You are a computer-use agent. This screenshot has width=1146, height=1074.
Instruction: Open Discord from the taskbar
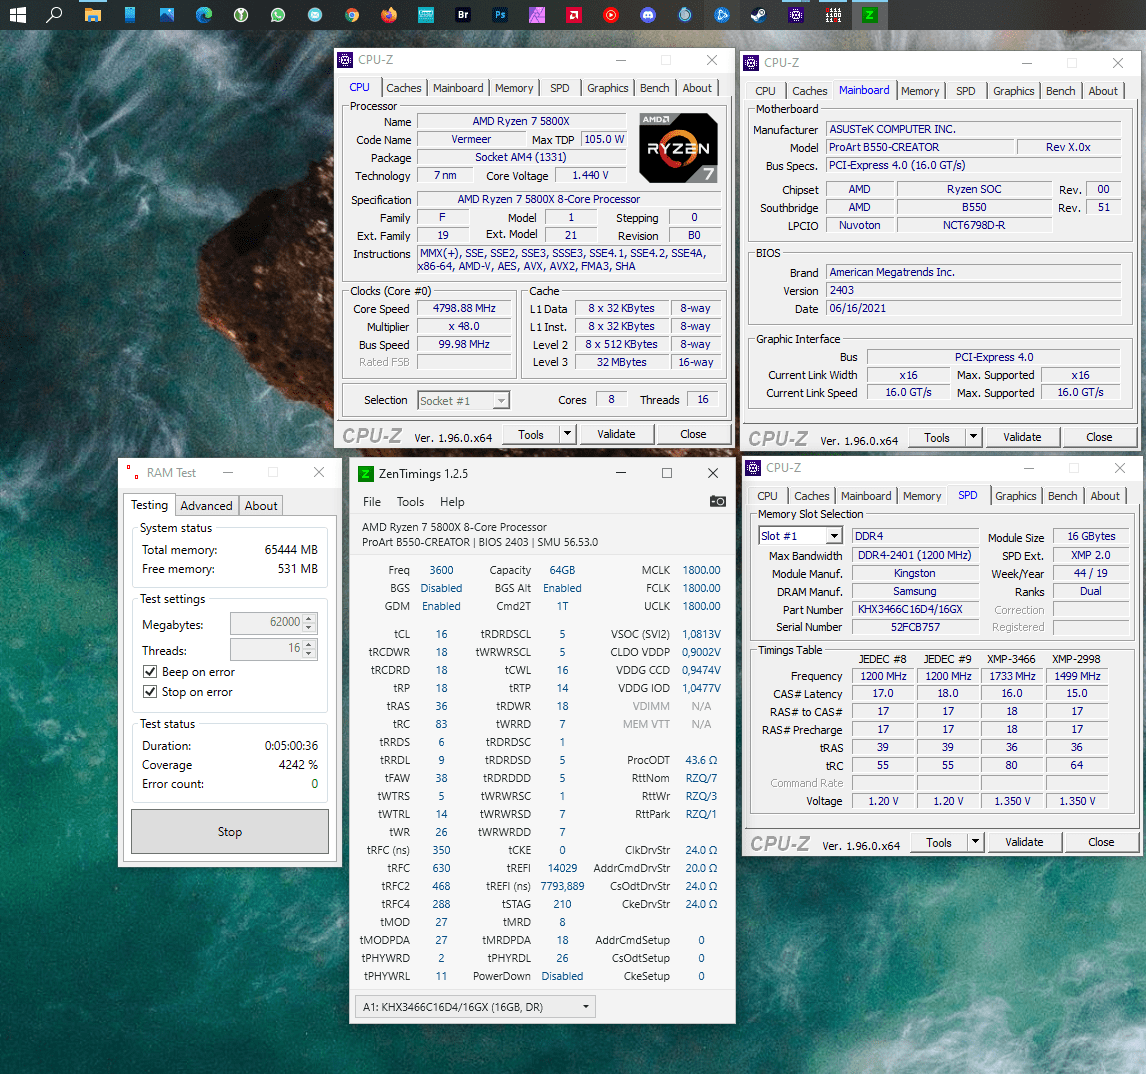click(647, 15)
